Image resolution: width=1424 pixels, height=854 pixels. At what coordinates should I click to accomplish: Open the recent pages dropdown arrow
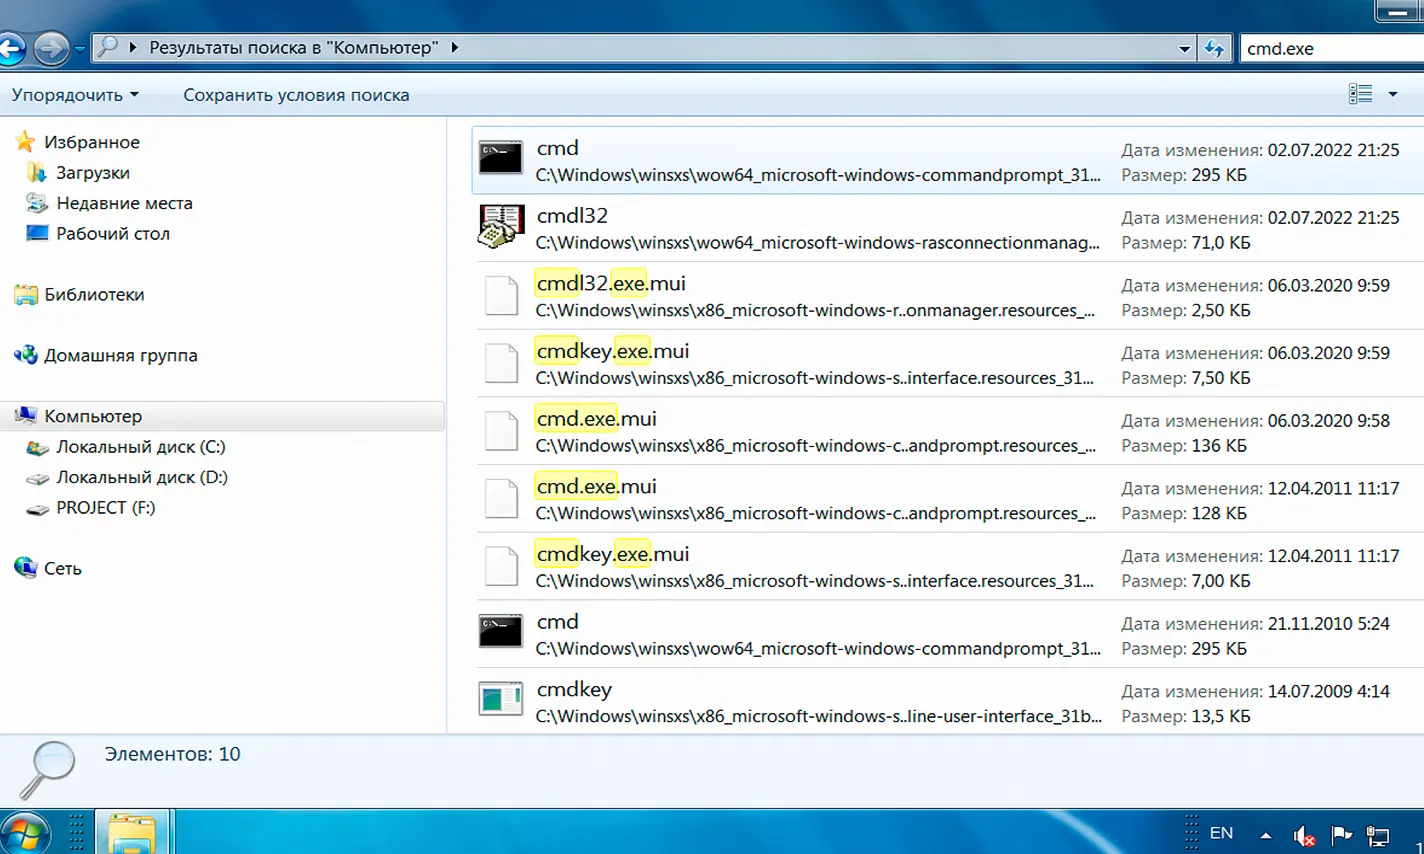pyautogui.click(x=80, y=49)
